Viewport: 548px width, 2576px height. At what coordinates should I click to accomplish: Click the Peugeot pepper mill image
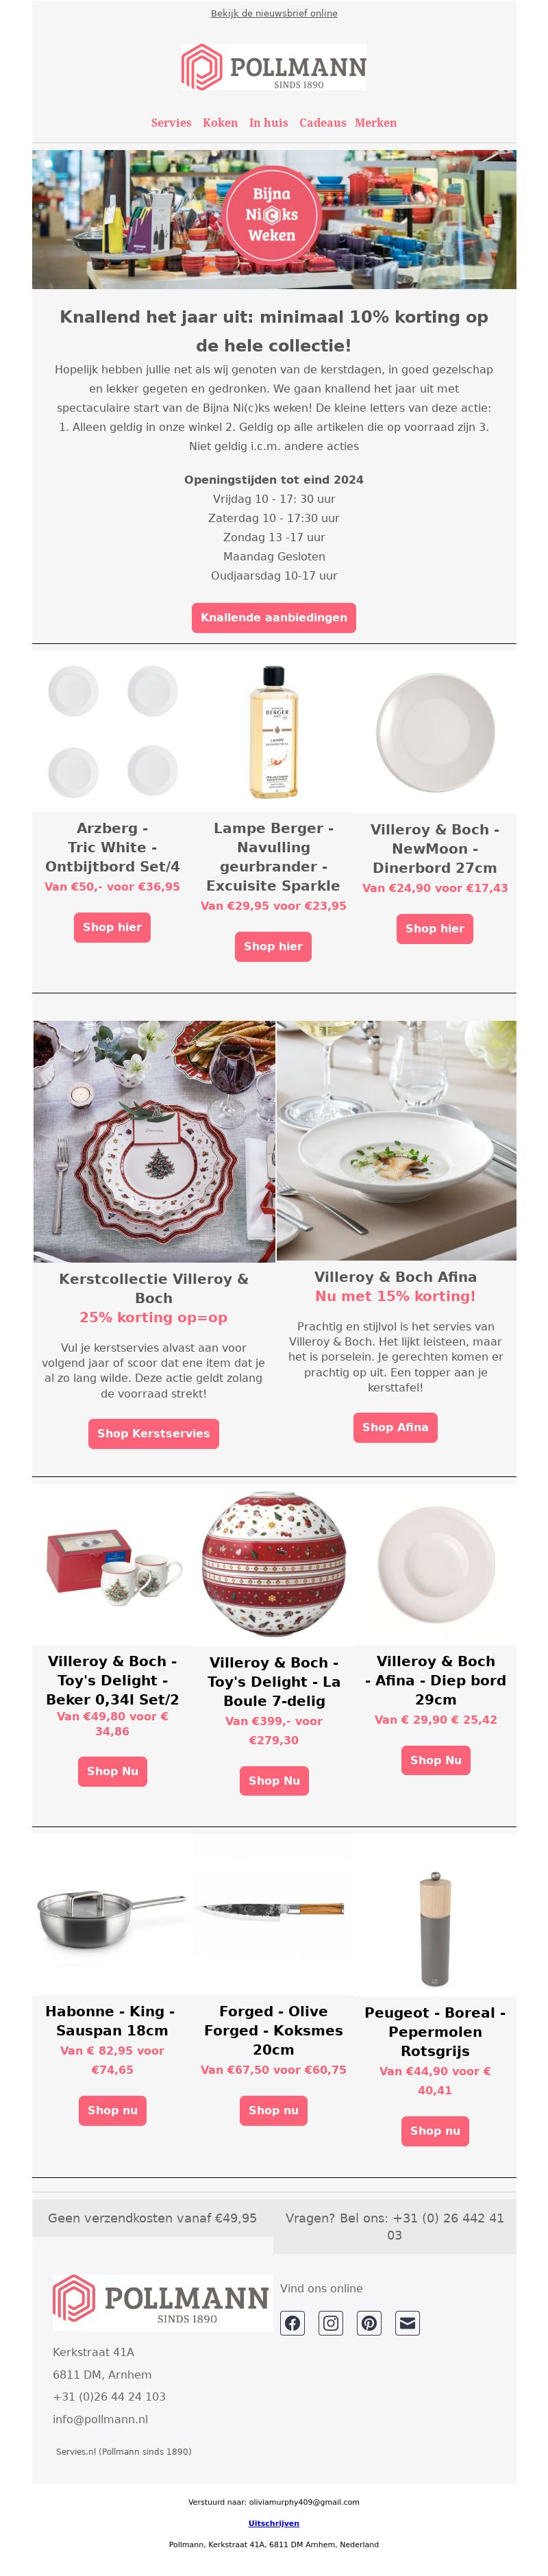point(435,1929)
